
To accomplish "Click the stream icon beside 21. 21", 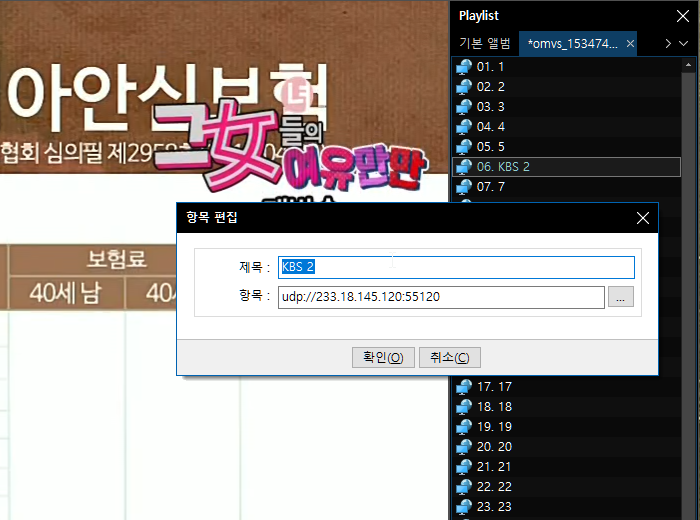I will click(x=464, y=467).
